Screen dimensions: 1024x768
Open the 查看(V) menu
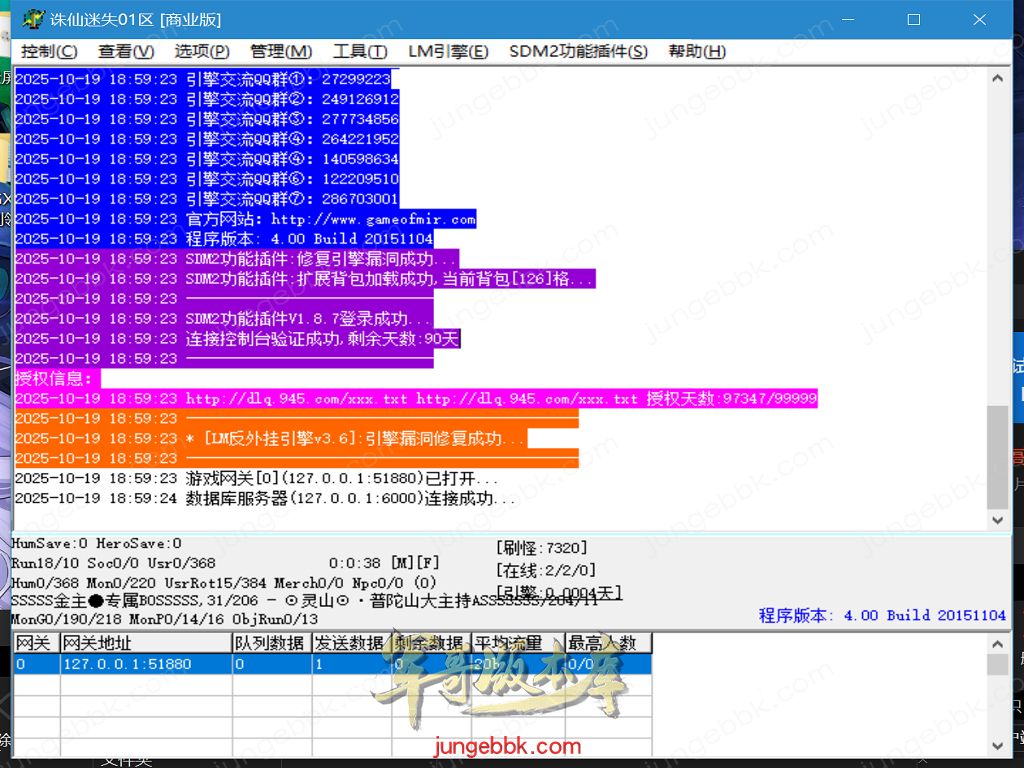(126, 52)
